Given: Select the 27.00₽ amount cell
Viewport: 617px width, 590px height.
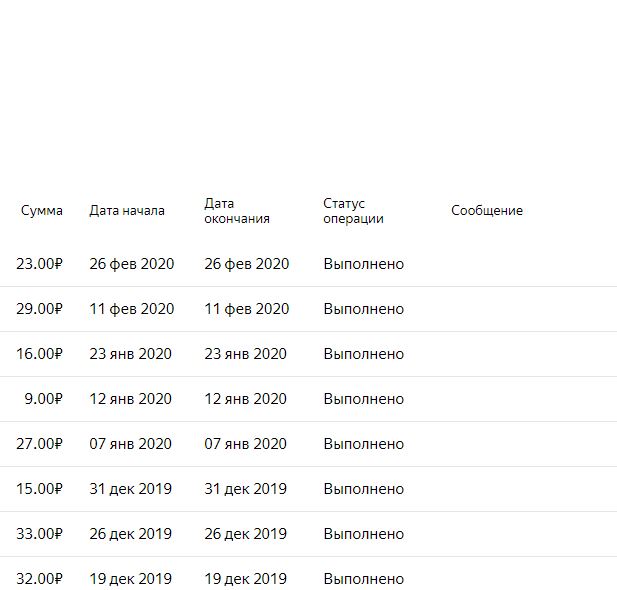Looking at the screenshot, I should click(39, 444).
